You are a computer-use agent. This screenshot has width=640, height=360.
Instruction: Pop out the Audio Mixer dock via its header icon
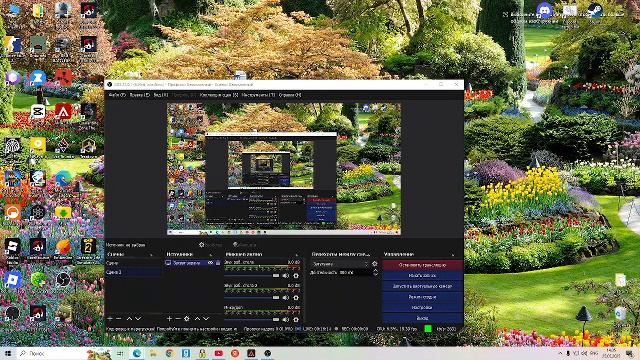[297, 255]
